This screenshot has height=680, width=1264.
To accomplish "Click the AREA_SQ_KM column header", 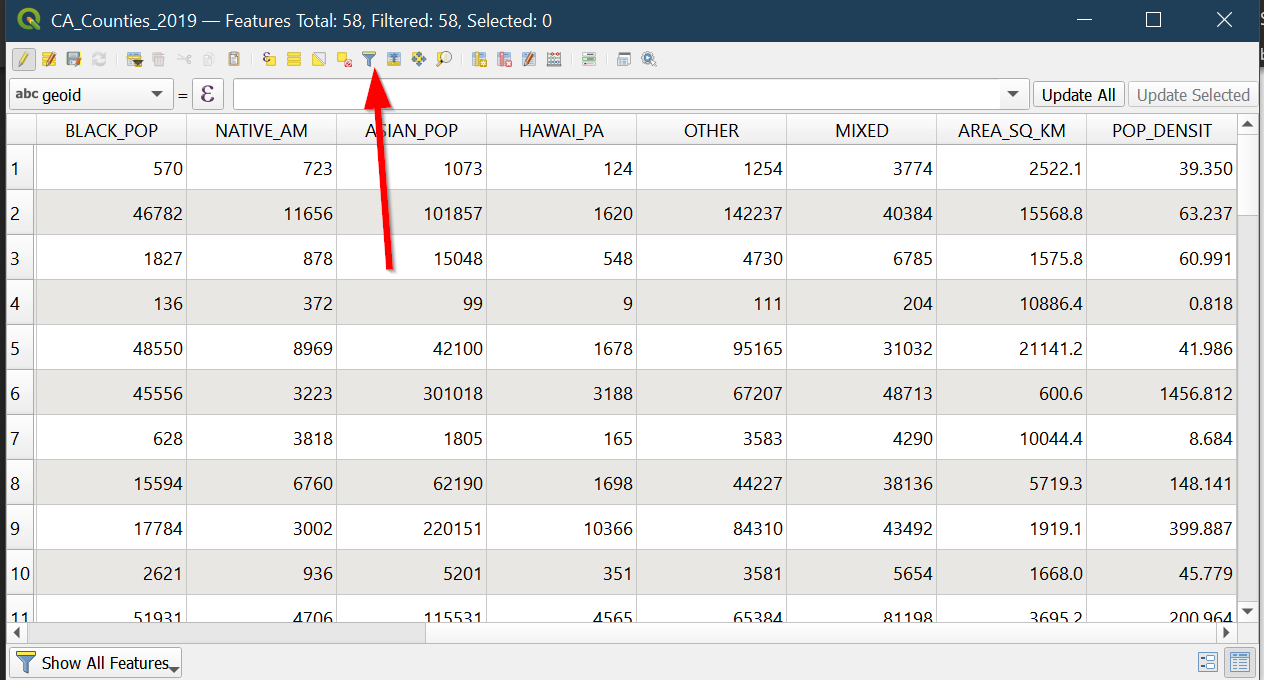I will [x=1011, y=130].
